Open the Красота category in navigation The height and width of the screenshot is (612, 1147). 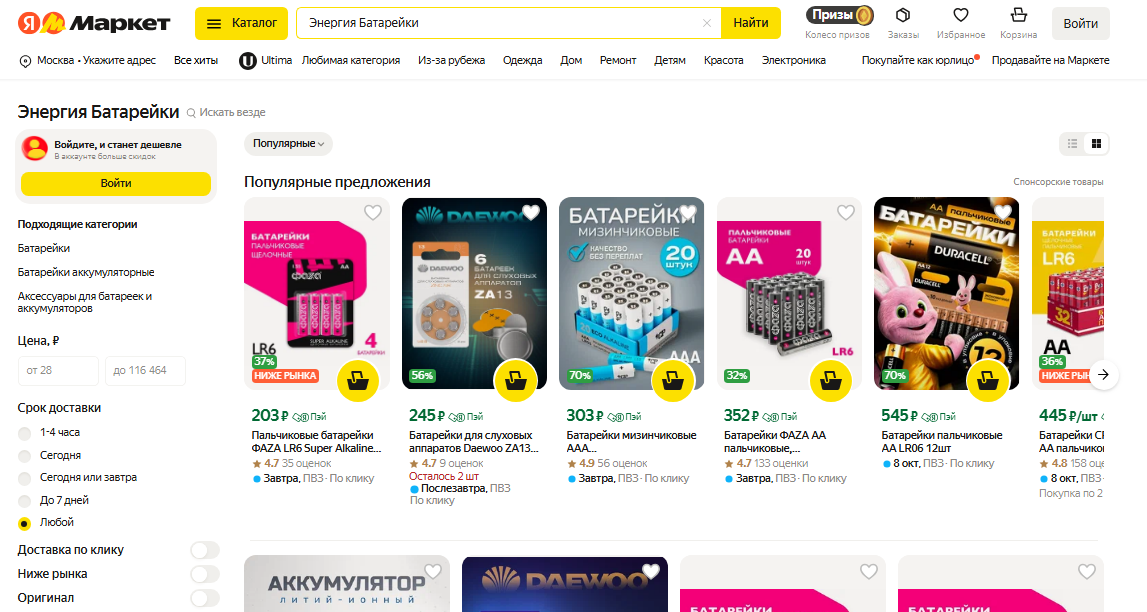point(723,60)
